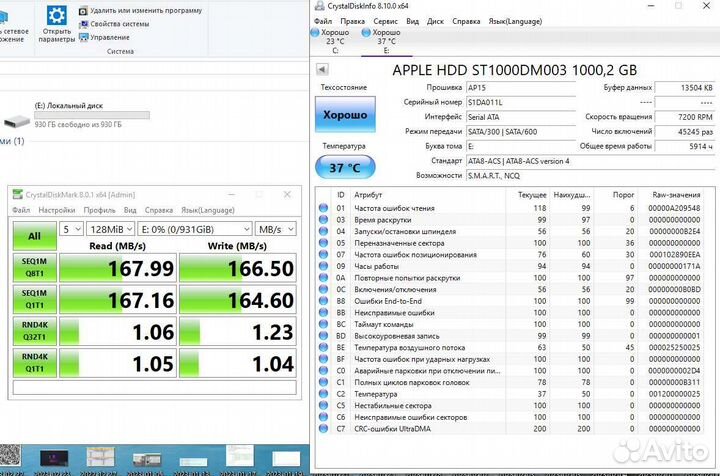Click the QR code icon on the taskbar
The image size is (720, 476).
10,454
